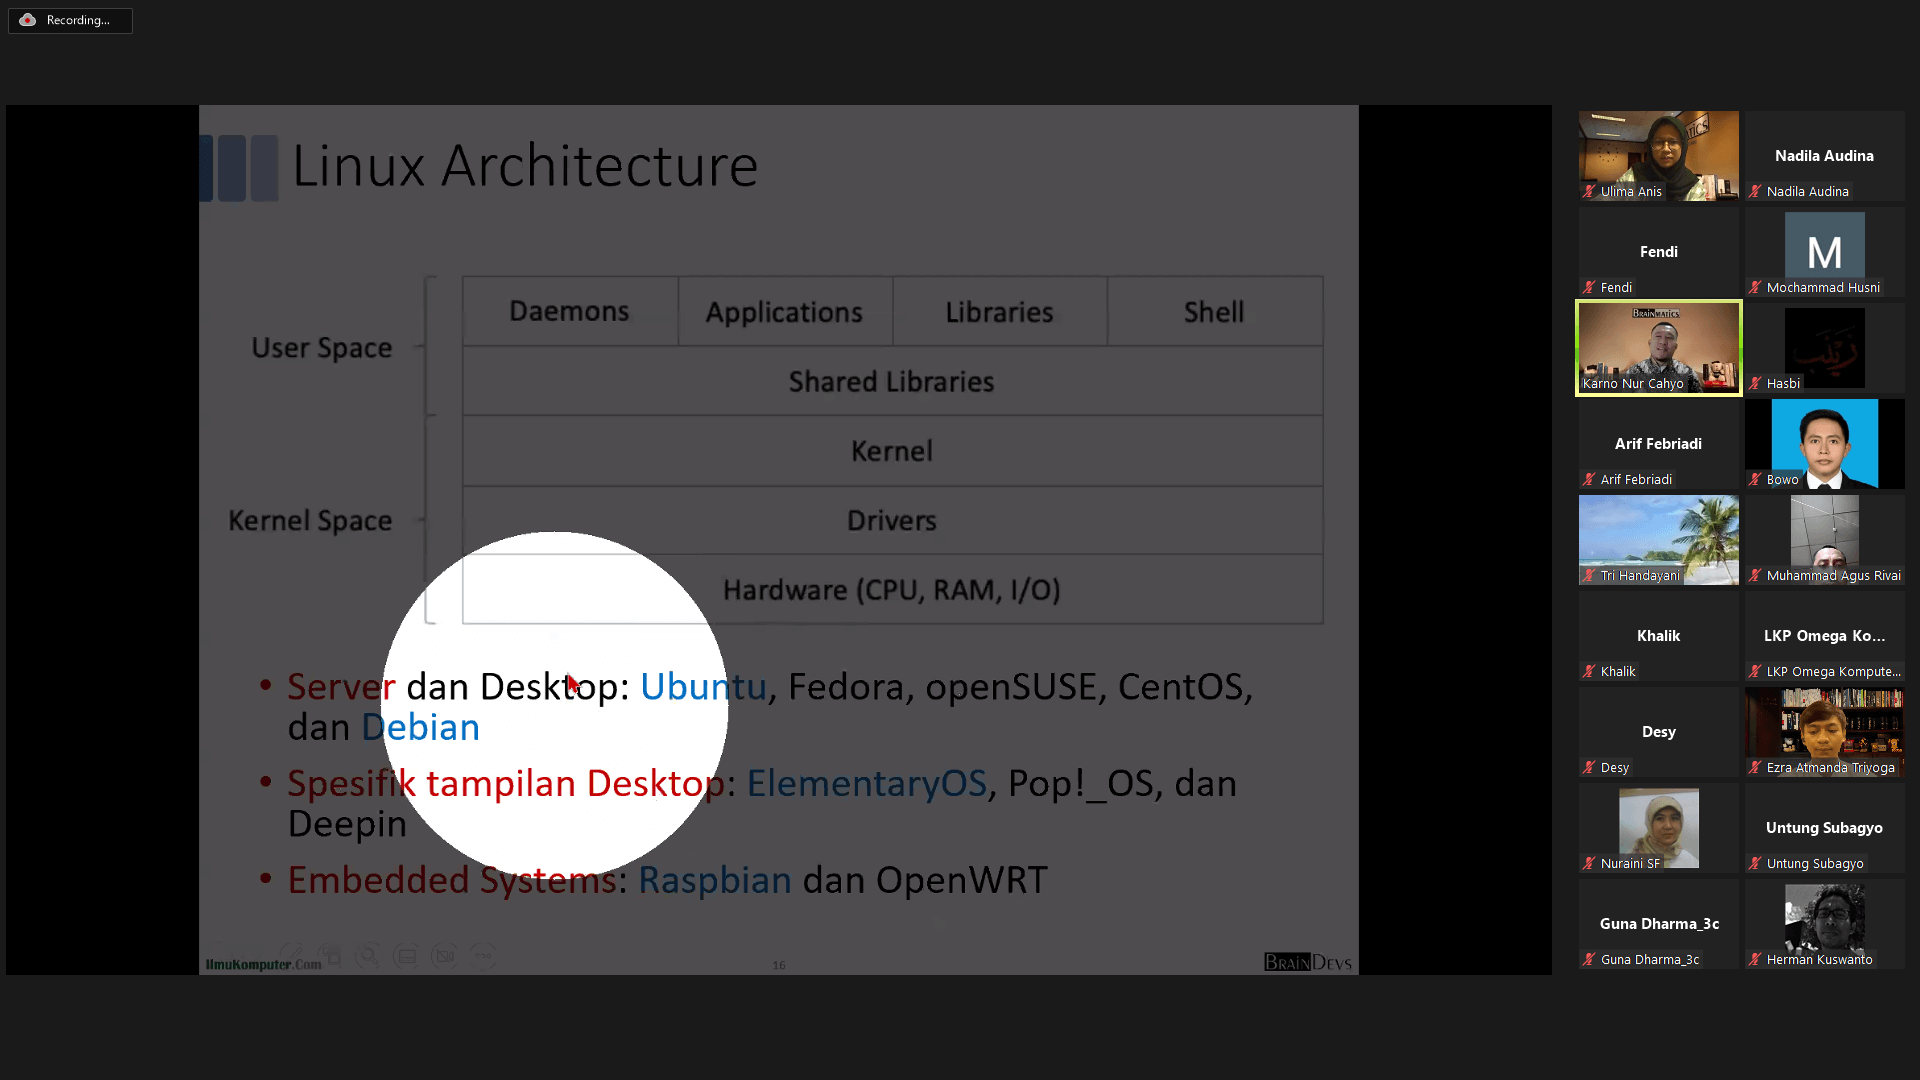
Task: Select Ezra Atmanda Triyoga's video tile
Action: (x=1824, y=725)
